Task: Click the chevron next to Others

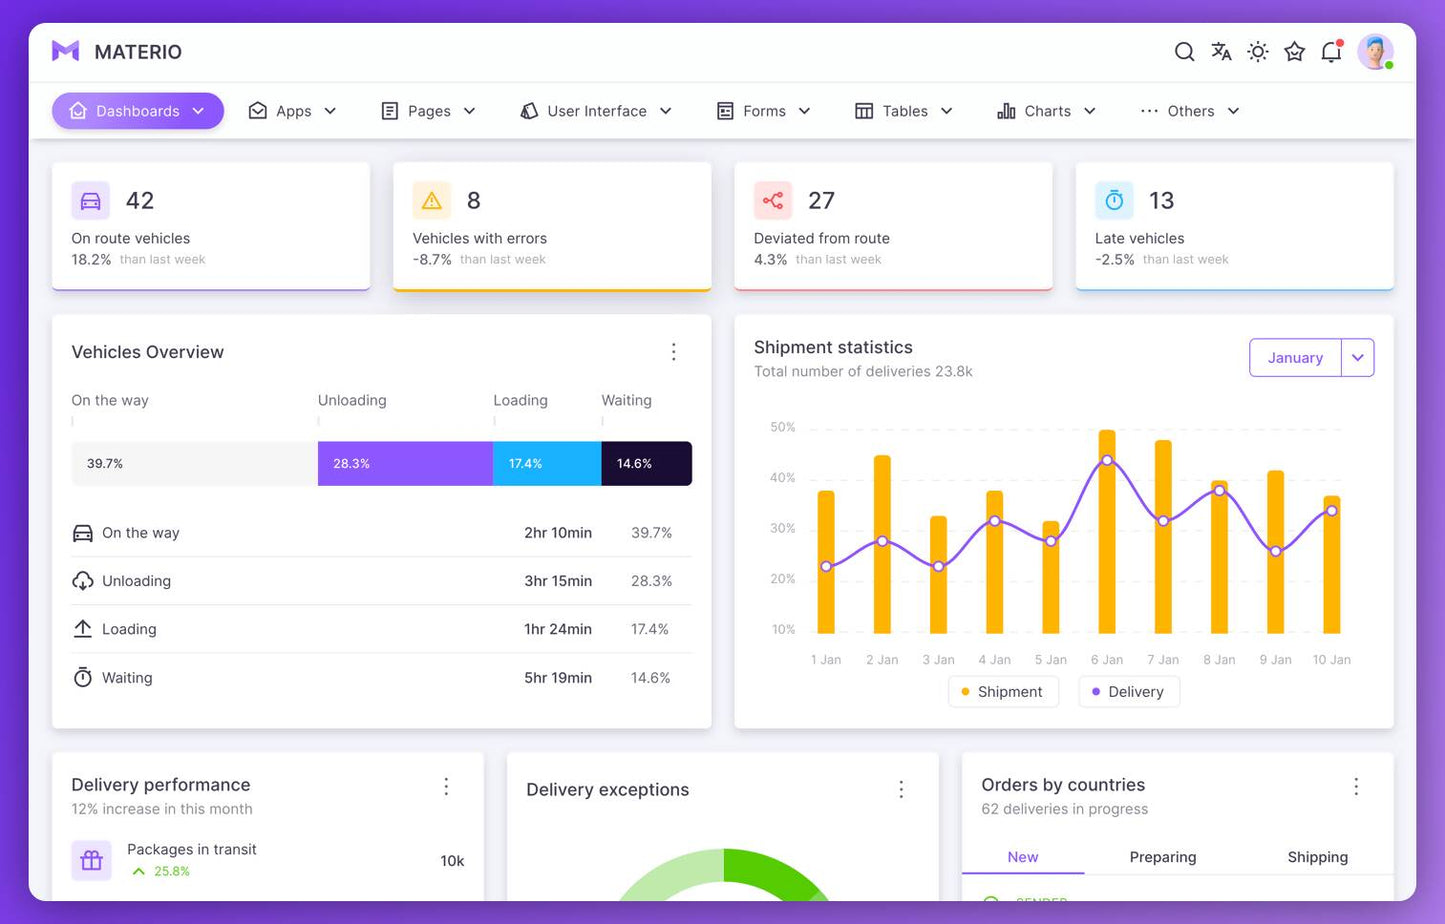Action: click(1233, 111)
